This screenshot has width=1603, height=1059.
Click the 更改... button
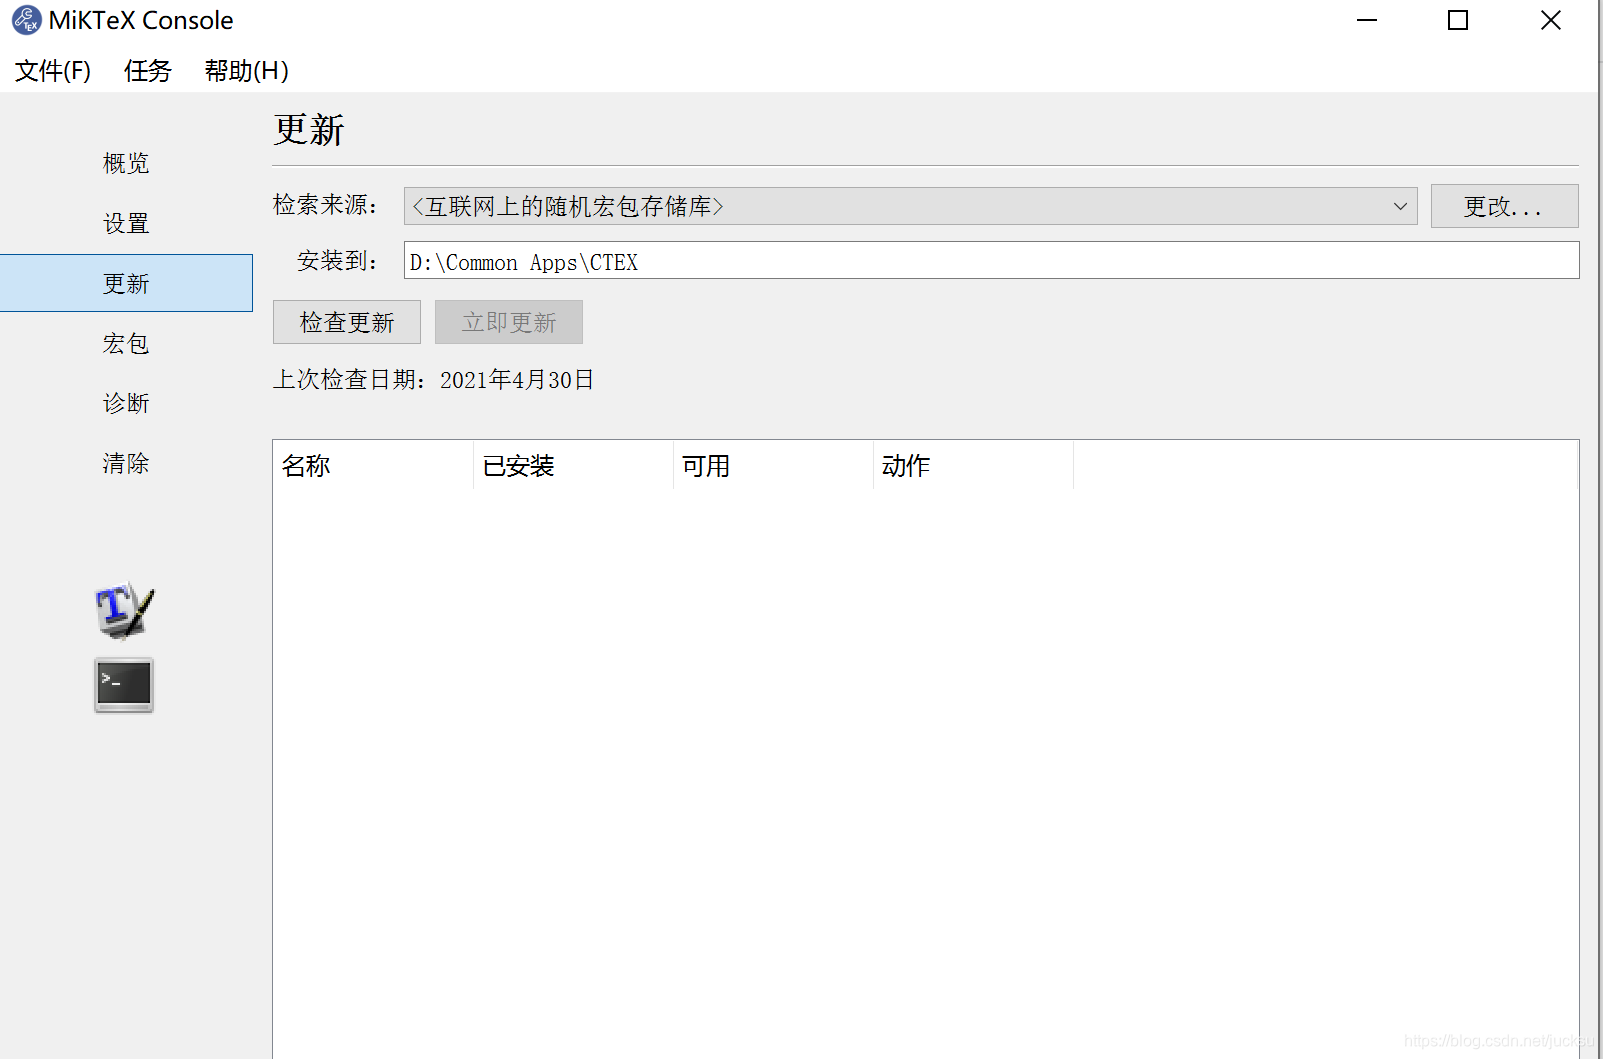click(x=1504, y=206)
